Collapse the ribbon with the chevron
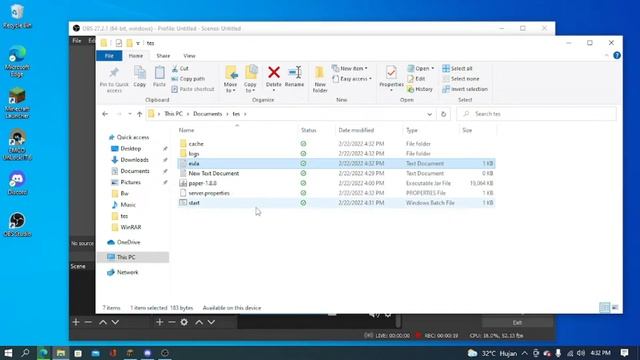640x360 pixels. tap(607, 56)
